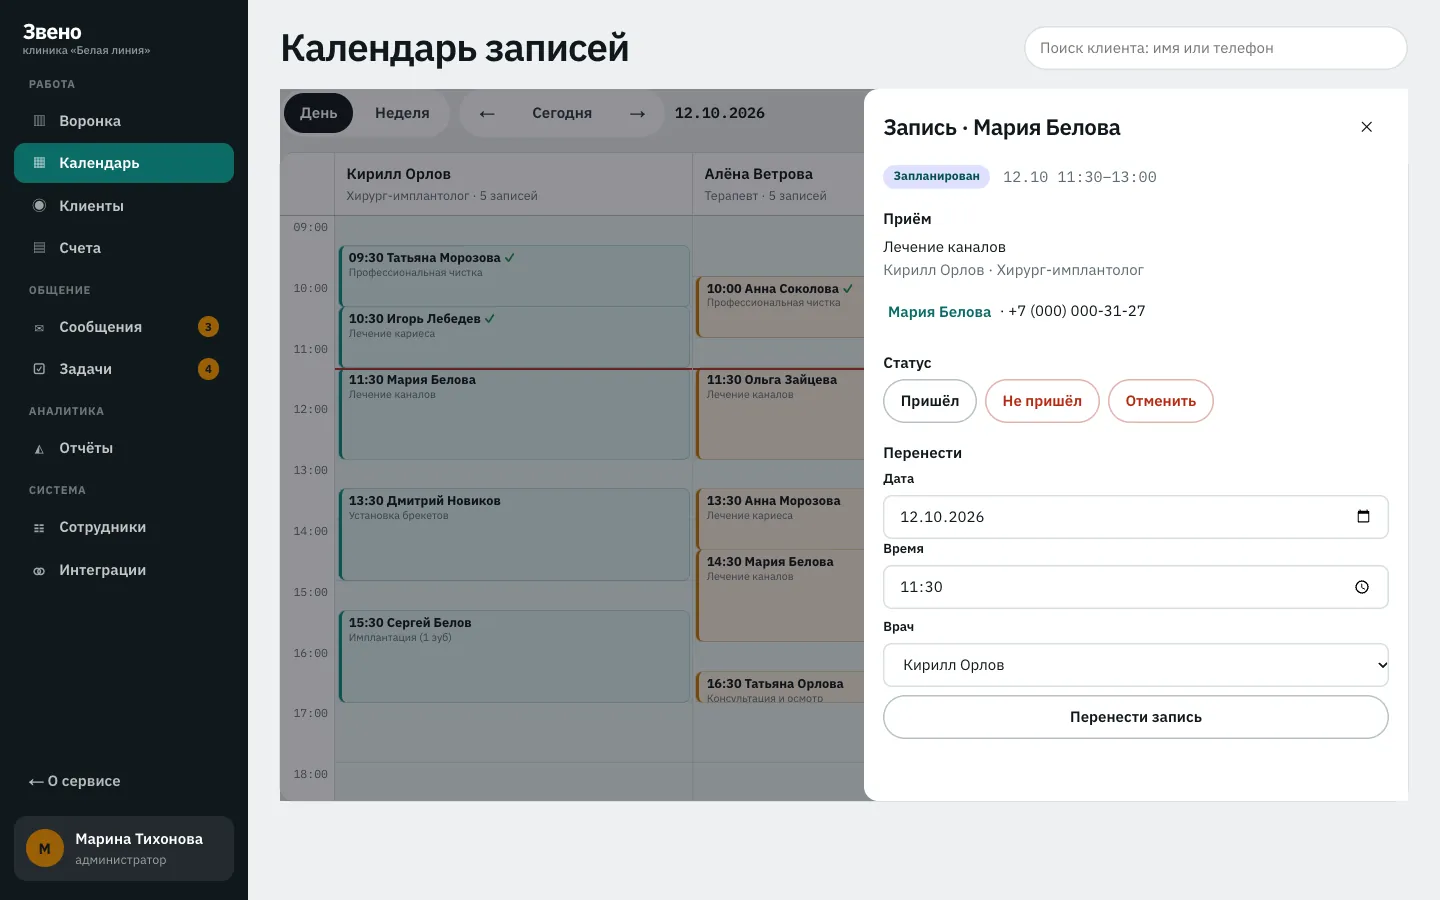
Task: Go to next day arrow
Action: 637,114
